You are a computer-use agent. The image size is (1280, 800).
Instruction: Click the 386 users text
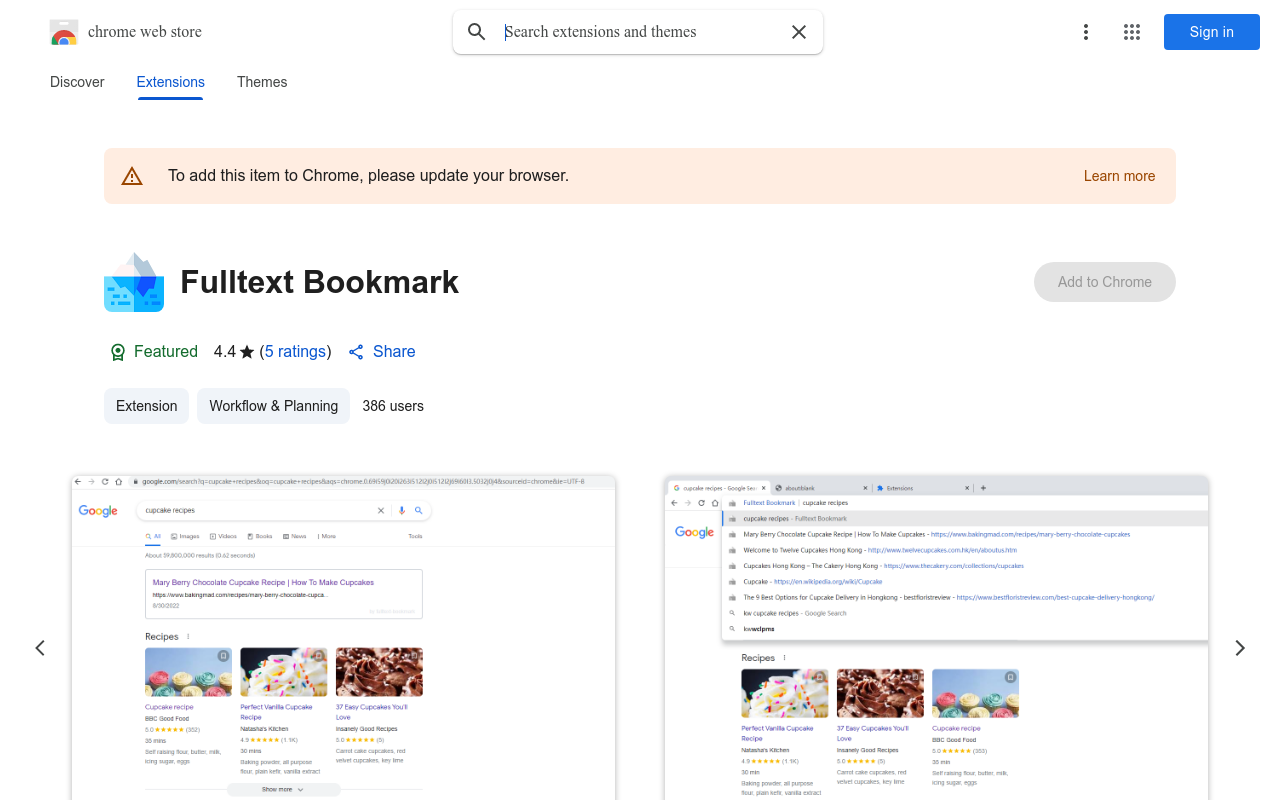click(x=393, y=406)
